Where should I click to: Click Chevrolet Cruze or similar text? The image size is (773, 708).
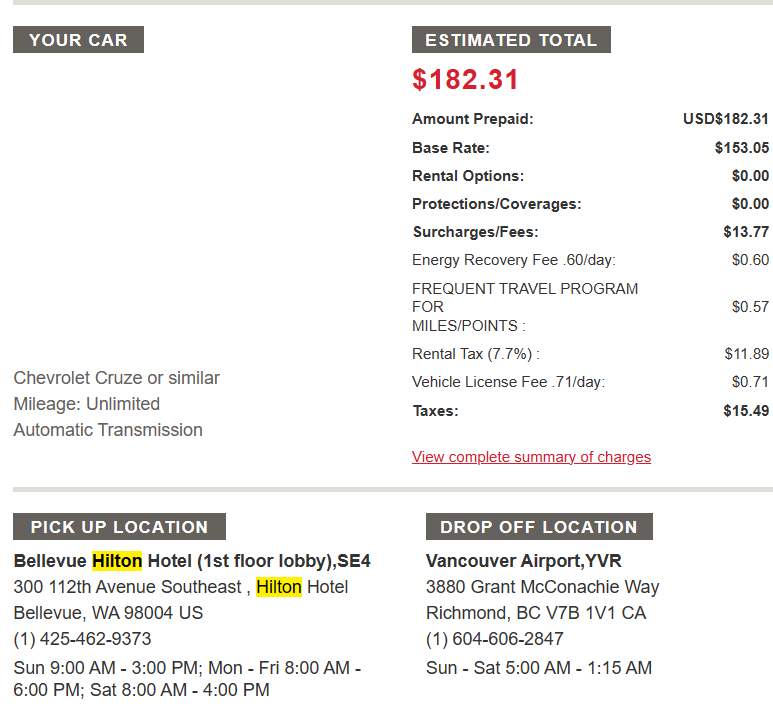[116, 378]
